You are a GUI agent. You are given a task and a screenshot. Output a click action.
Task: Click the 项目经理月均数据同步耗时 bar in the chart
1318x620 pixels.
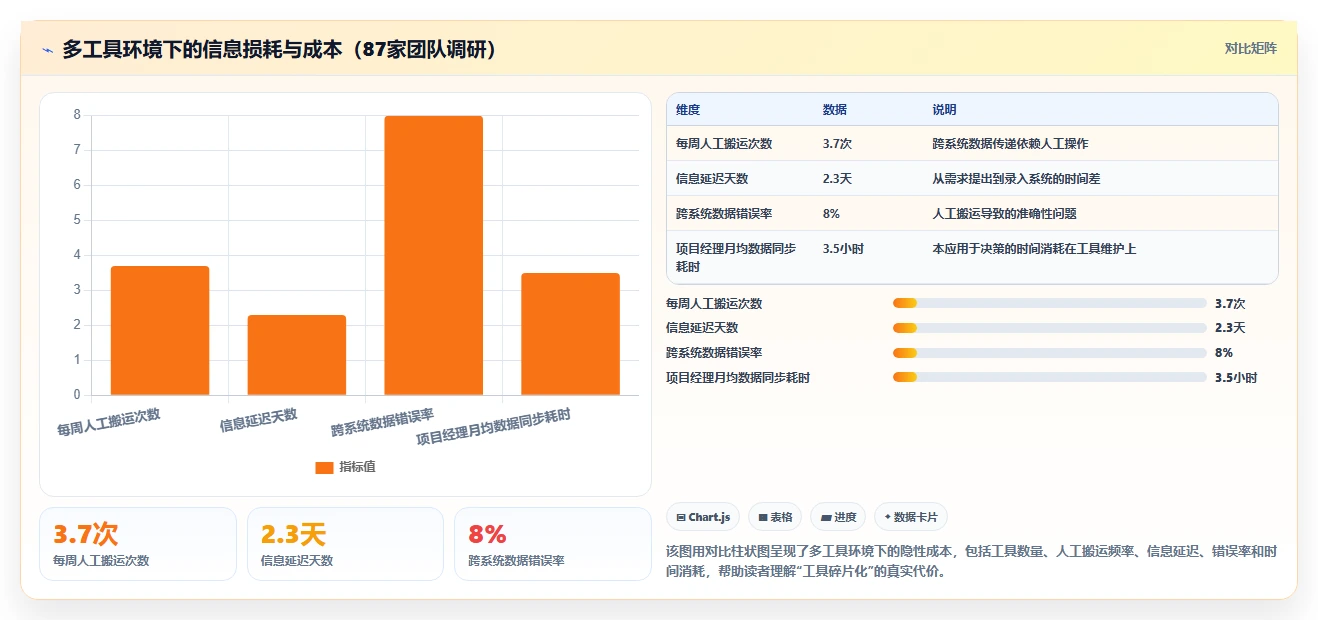click(x=570, y=334)
